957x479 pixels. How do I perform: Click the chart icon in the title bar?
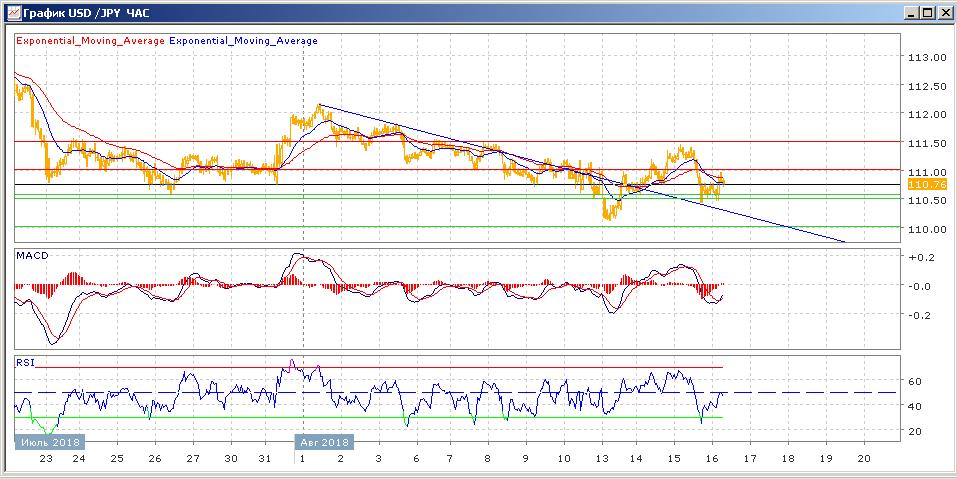click(x=13, y=12)
